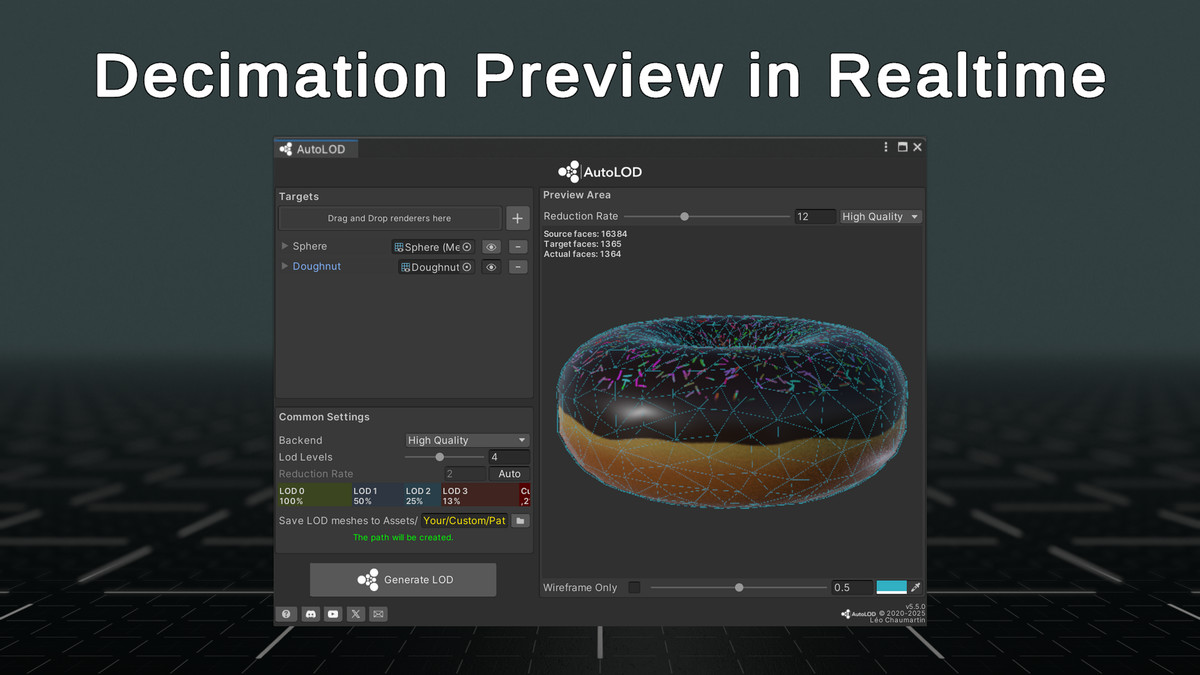
Task: Open the Backend High Quality dropdown
Action: 467,440
